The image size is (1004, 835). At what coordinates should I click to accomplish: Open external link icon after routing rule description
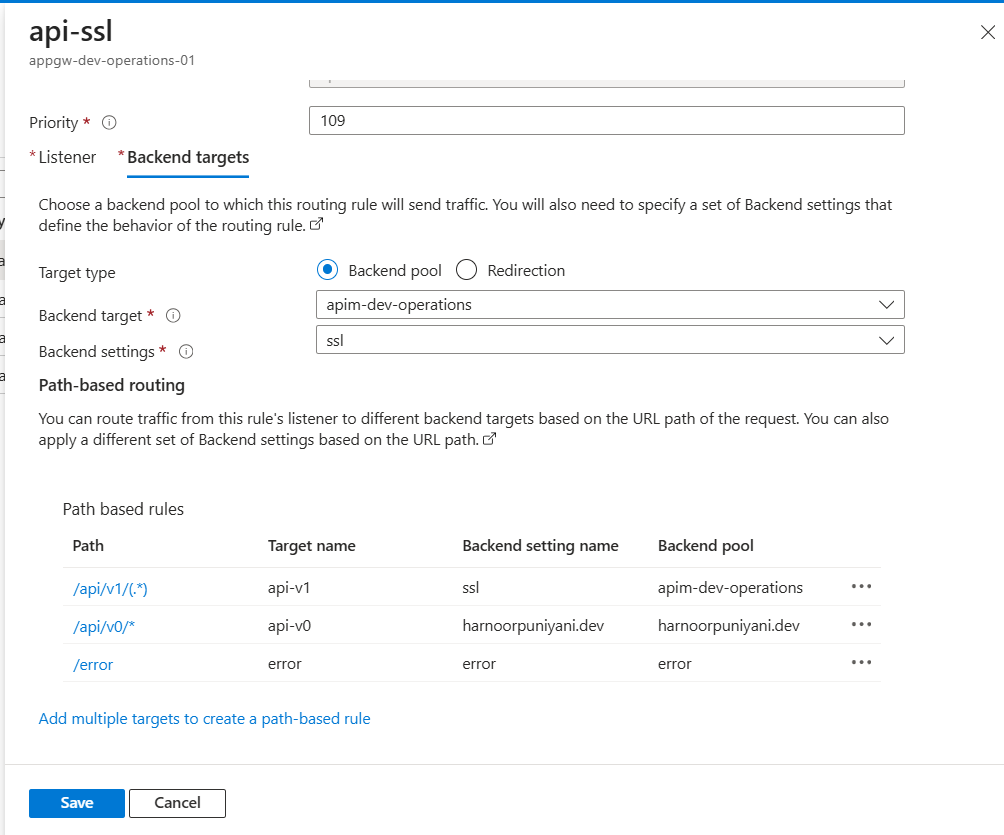point(317,226)
